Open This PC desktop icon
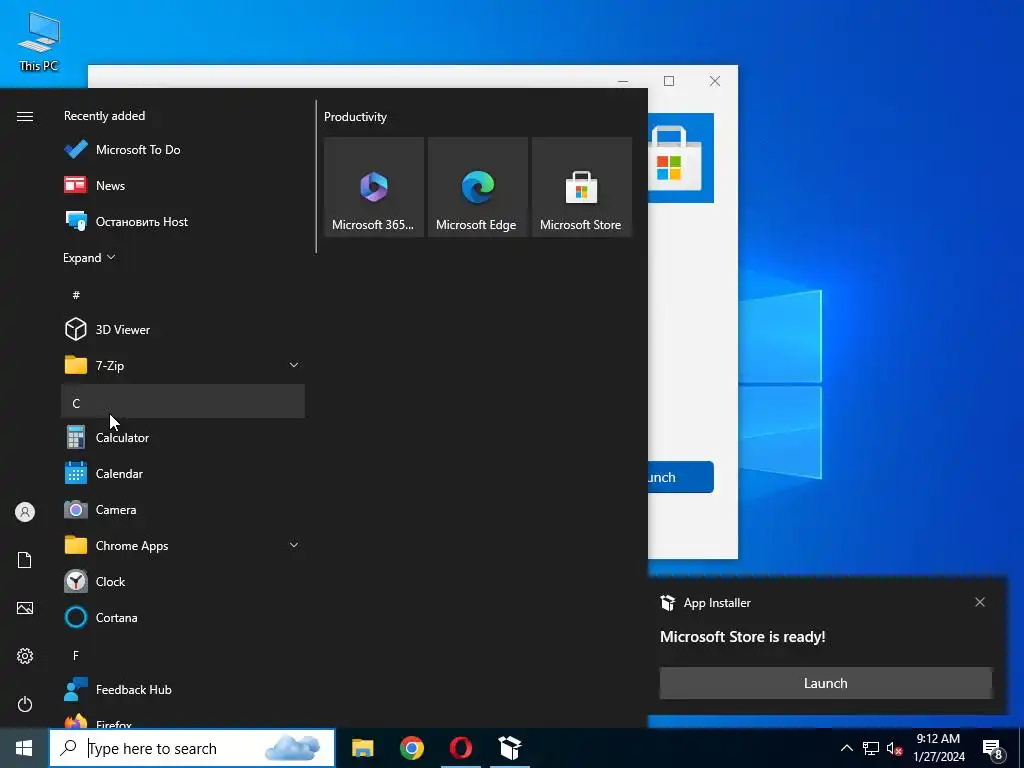Image resolution: width=1024 pixels, height=768 pixels. pyautogui.click(x=39, y=42)
